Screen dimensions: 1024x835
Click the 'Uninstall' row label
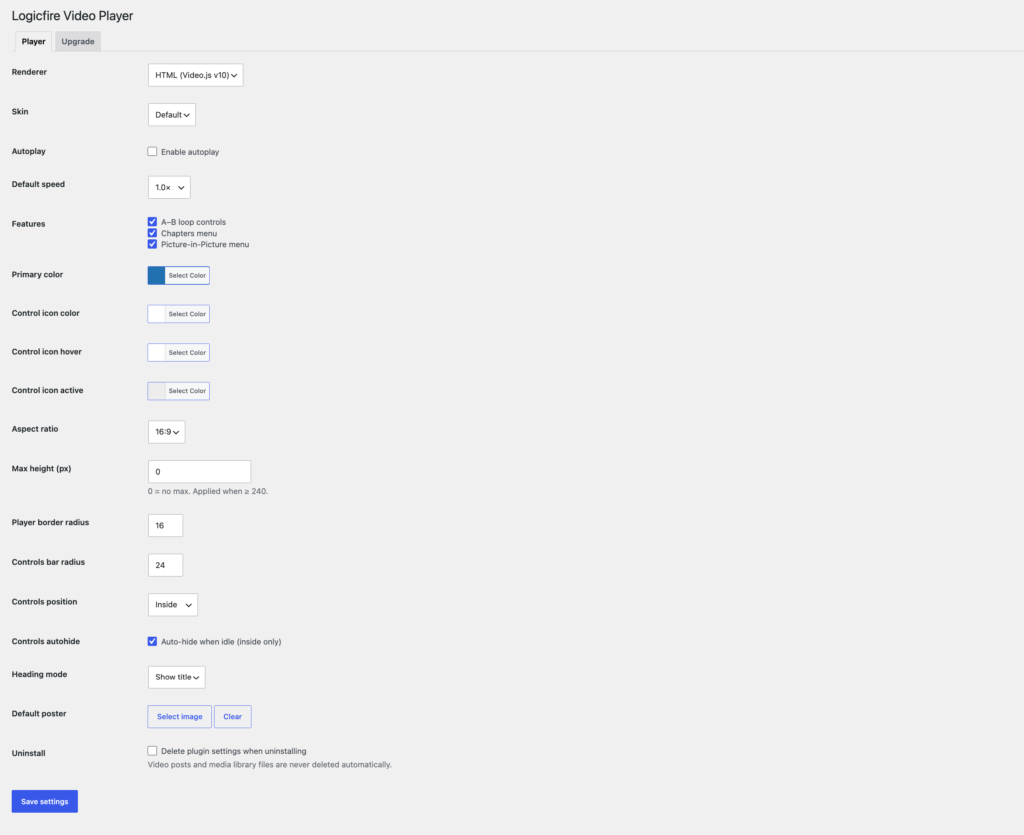[29, 753]
